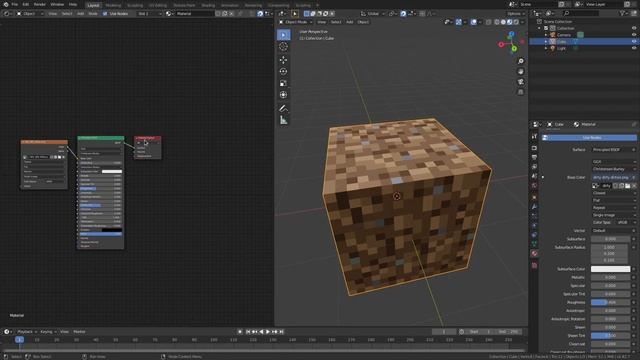
Task: Select the Cursor tool in viewport toolbar
Action: tap(283, 47)
